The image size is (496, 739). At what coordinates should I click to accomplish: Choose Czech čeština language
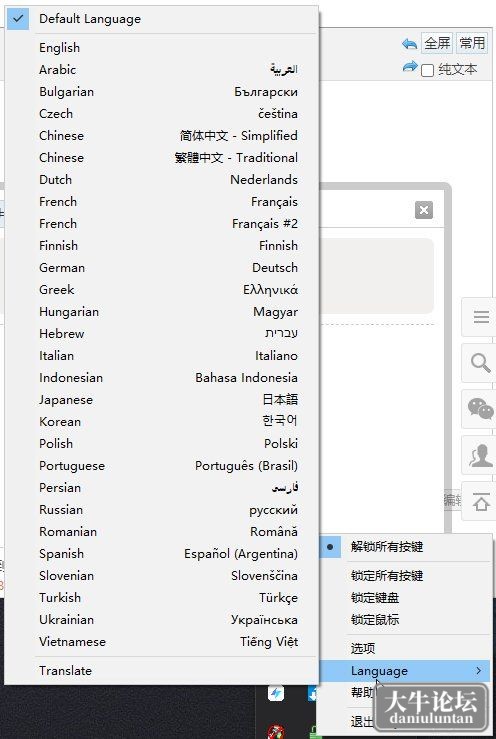[162, 114]
